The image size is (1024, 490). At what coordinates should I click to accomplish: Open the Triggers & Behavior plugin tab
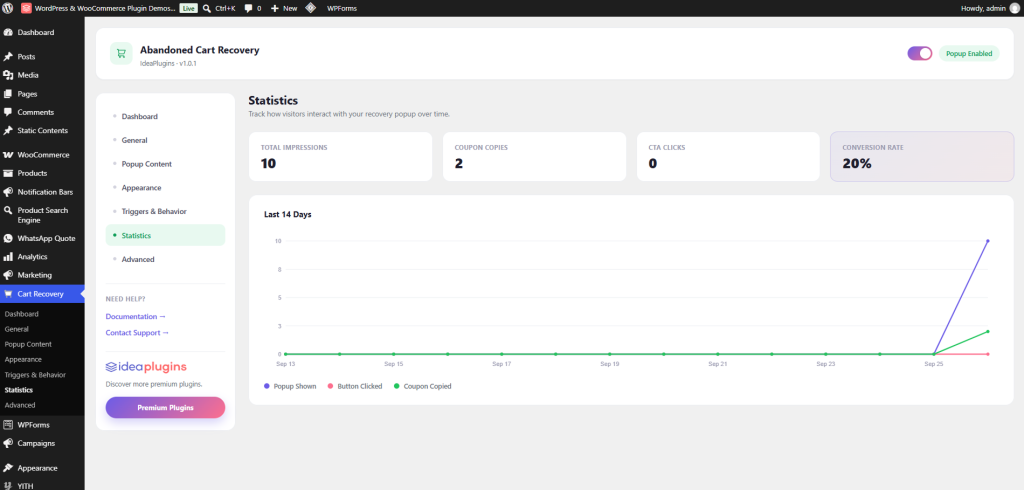coord(165,212)
